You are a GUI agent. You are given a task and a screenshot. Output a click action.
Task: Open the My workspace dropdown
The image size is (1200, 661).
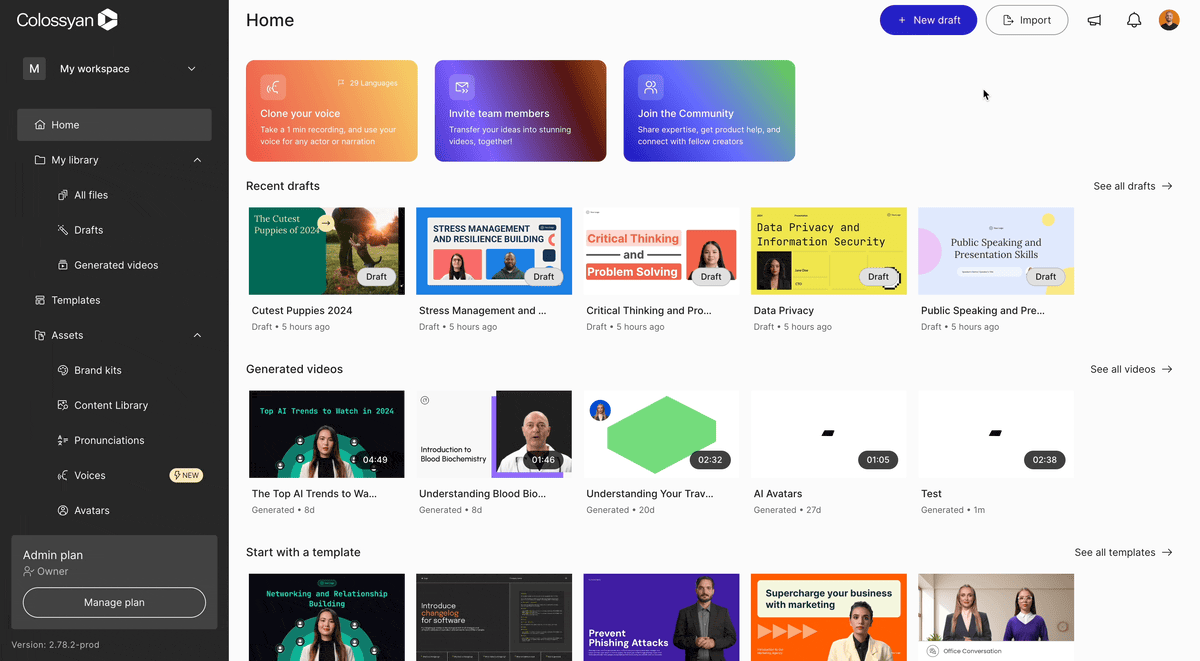coord(114,69)
